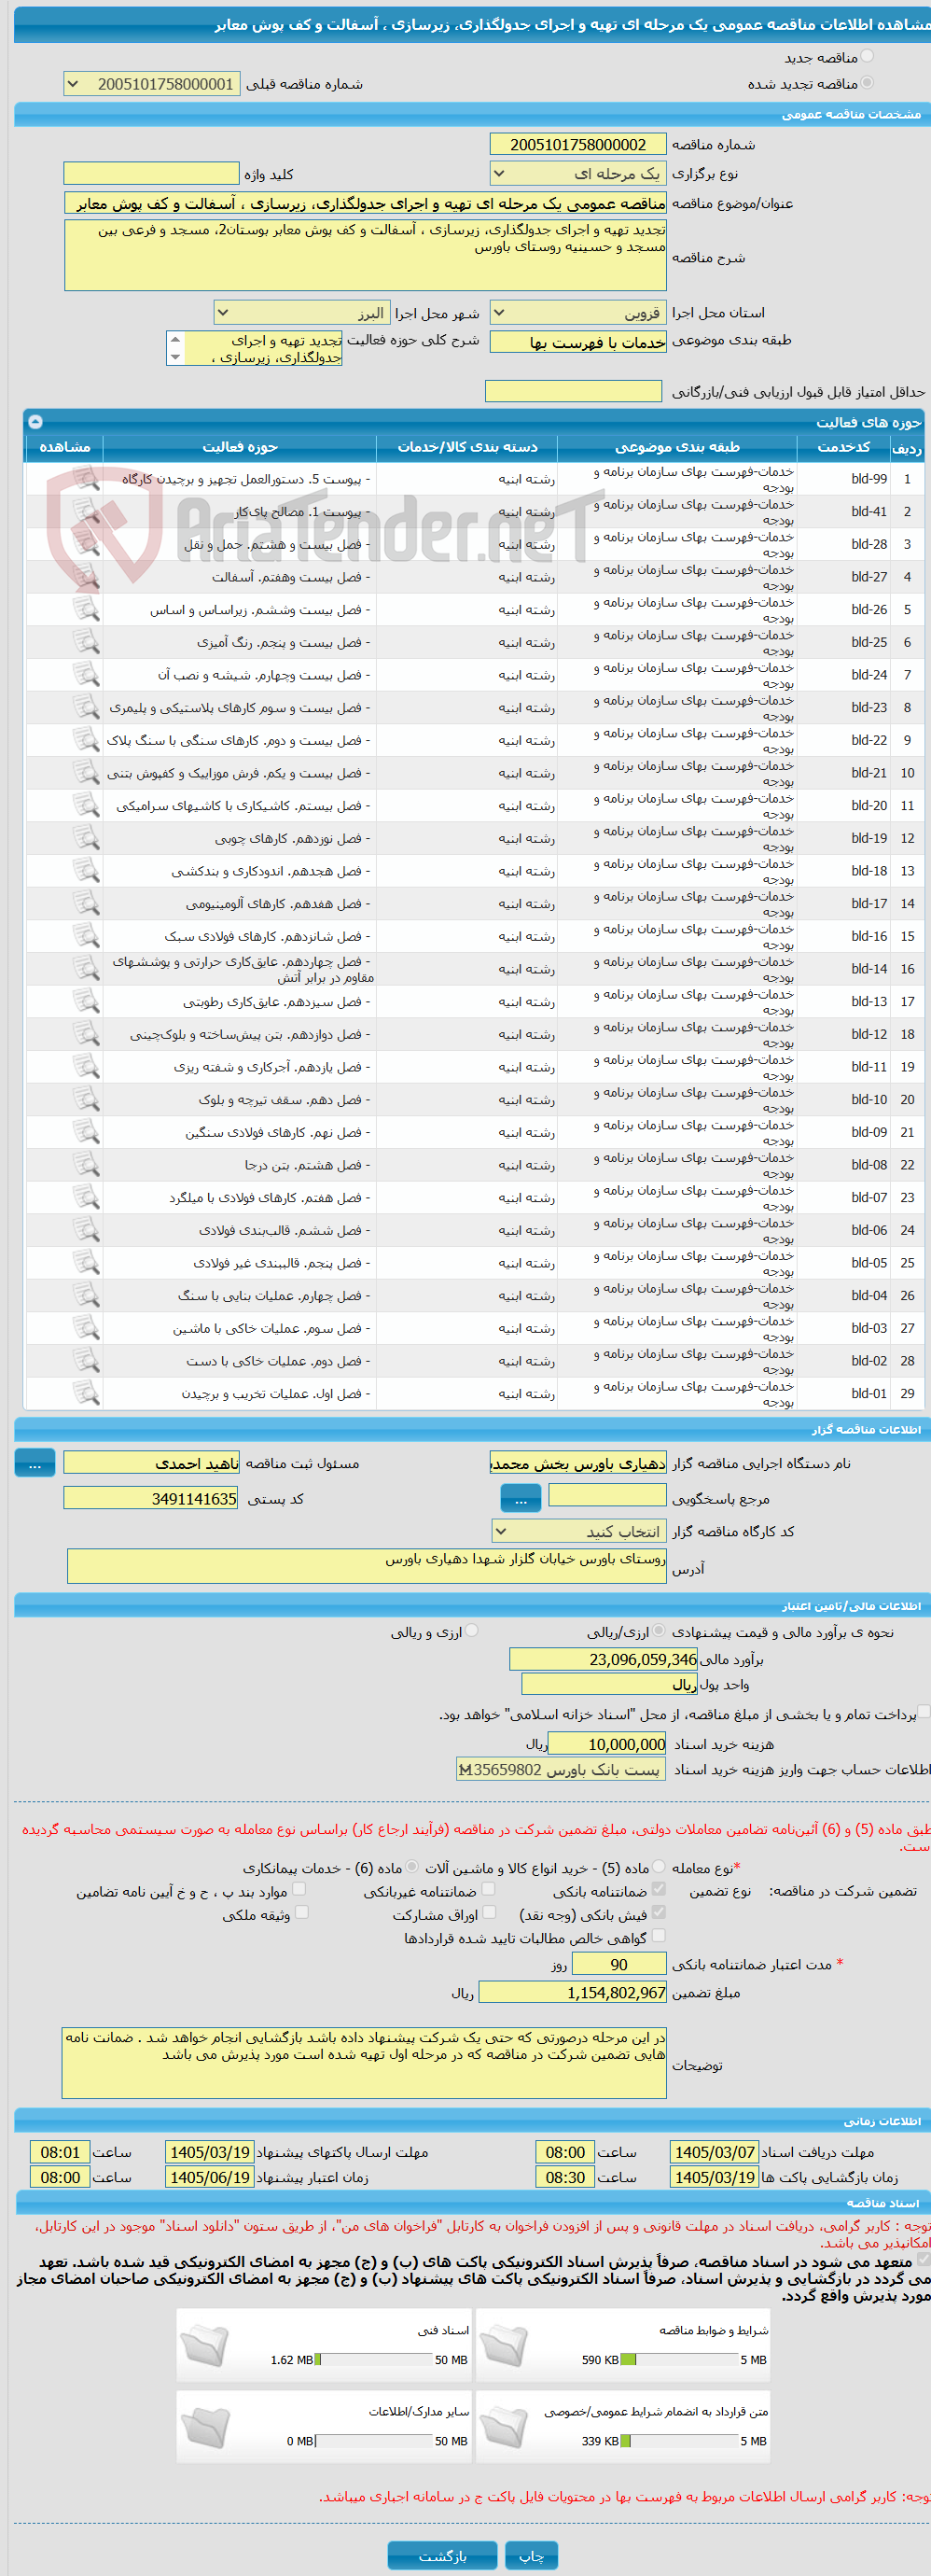
Task: Open the شرایط و ضوابط مناقصه folder icon
Action: 504,2345
